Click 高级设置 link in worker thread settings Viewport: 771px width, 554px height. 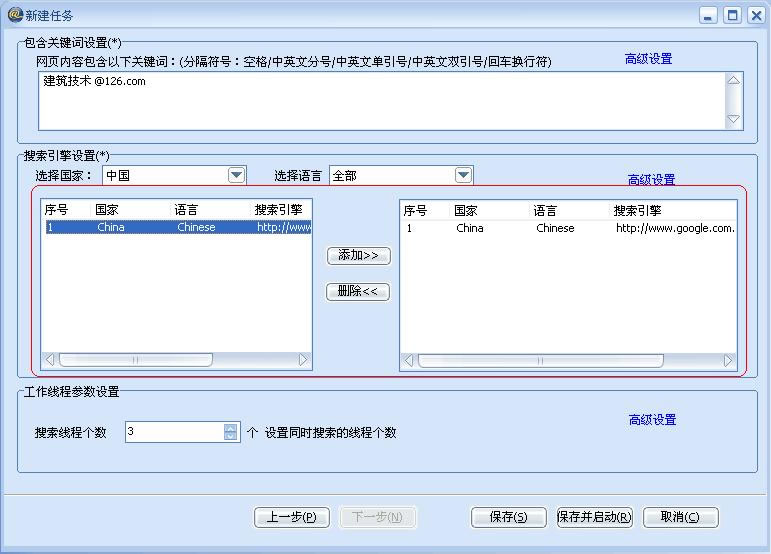[x=652, y=420]
